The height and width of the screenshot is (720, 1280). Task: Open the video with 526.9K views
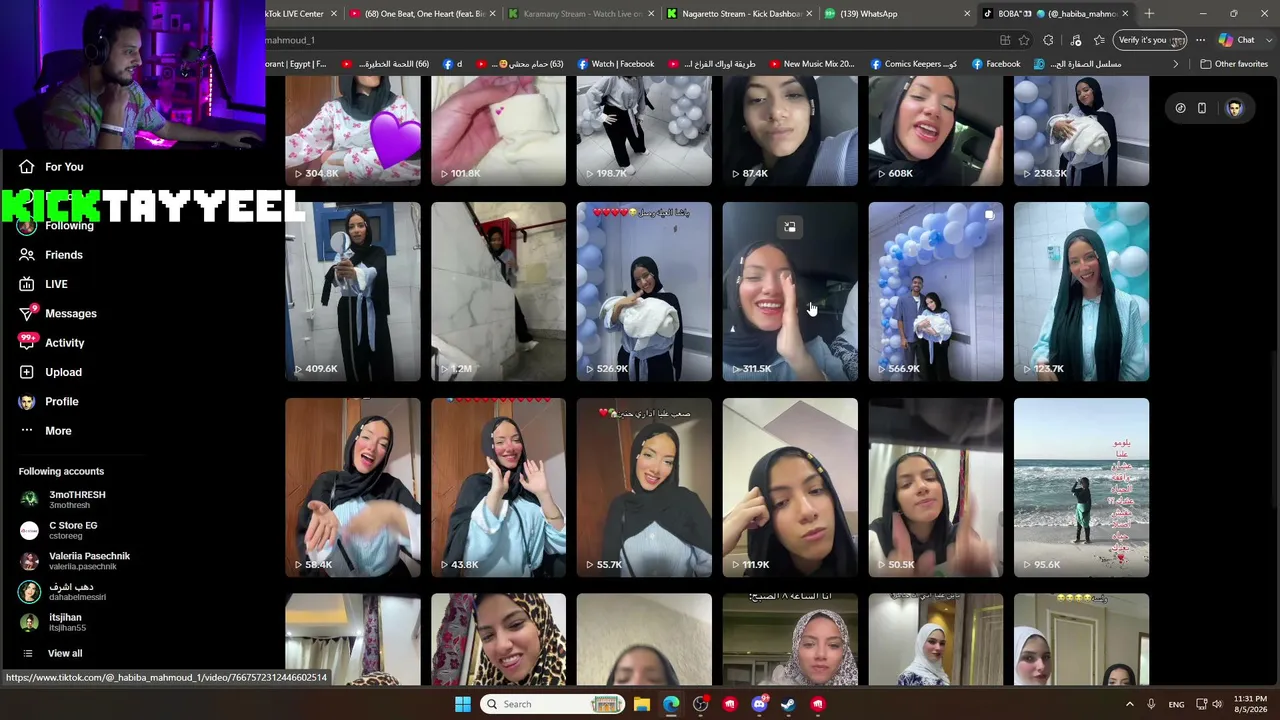(644, 292)
